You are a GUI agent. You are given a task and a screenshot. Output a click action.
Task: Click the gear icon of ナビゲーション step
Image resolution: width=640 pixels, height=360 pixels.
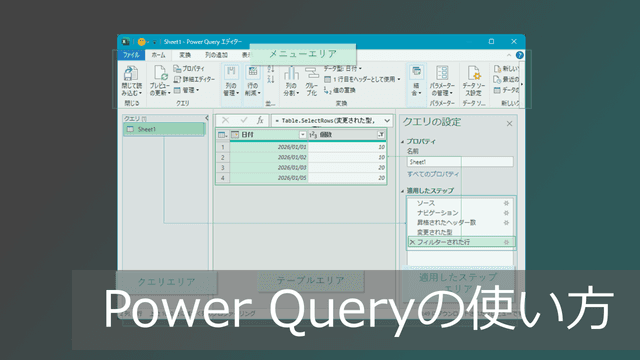click(506, 213)
